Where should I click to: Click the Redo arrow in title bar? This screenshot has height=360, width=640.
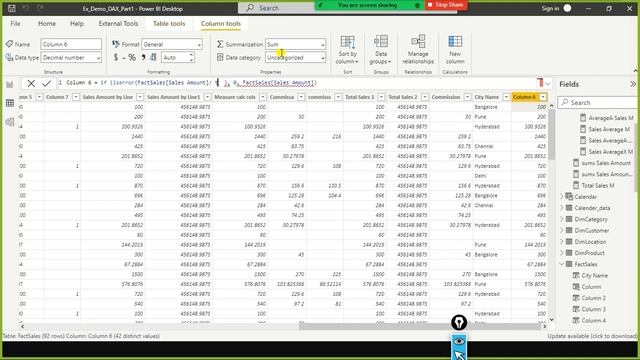tap(40, 8)
